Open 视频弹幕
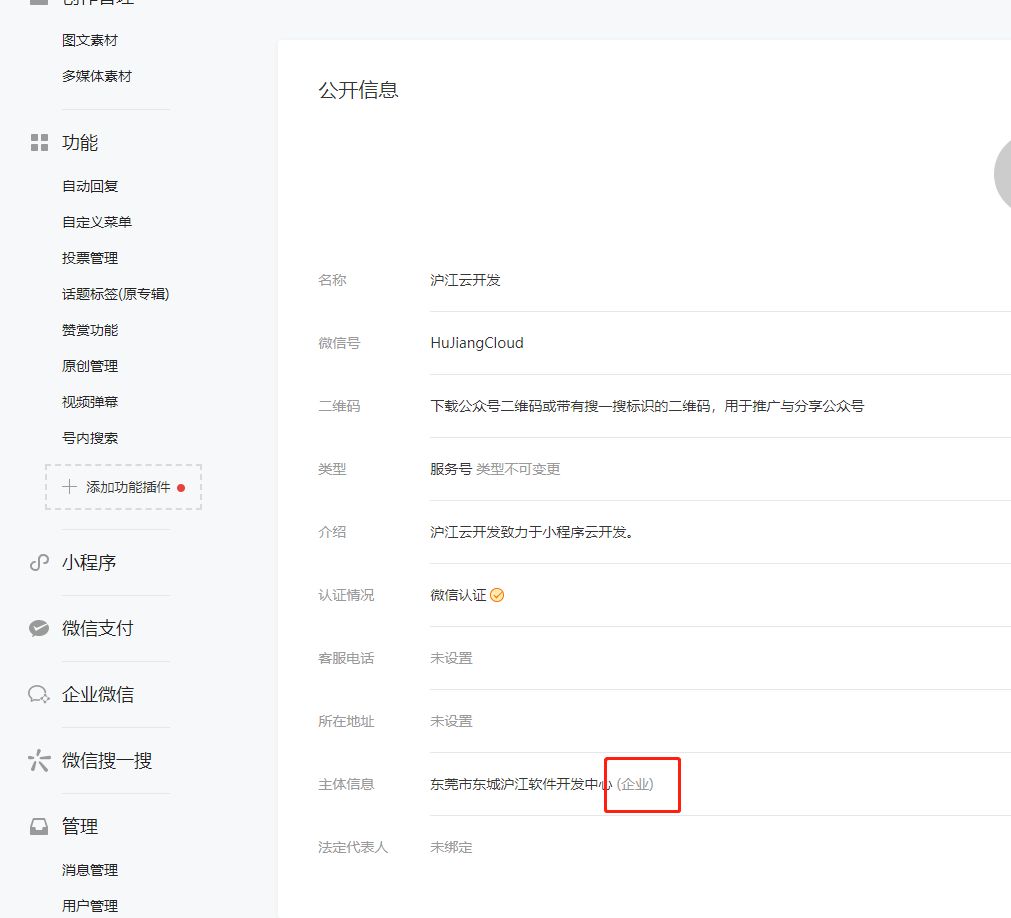The width and height of the screenshot is (1011, 918). point(90,402)
